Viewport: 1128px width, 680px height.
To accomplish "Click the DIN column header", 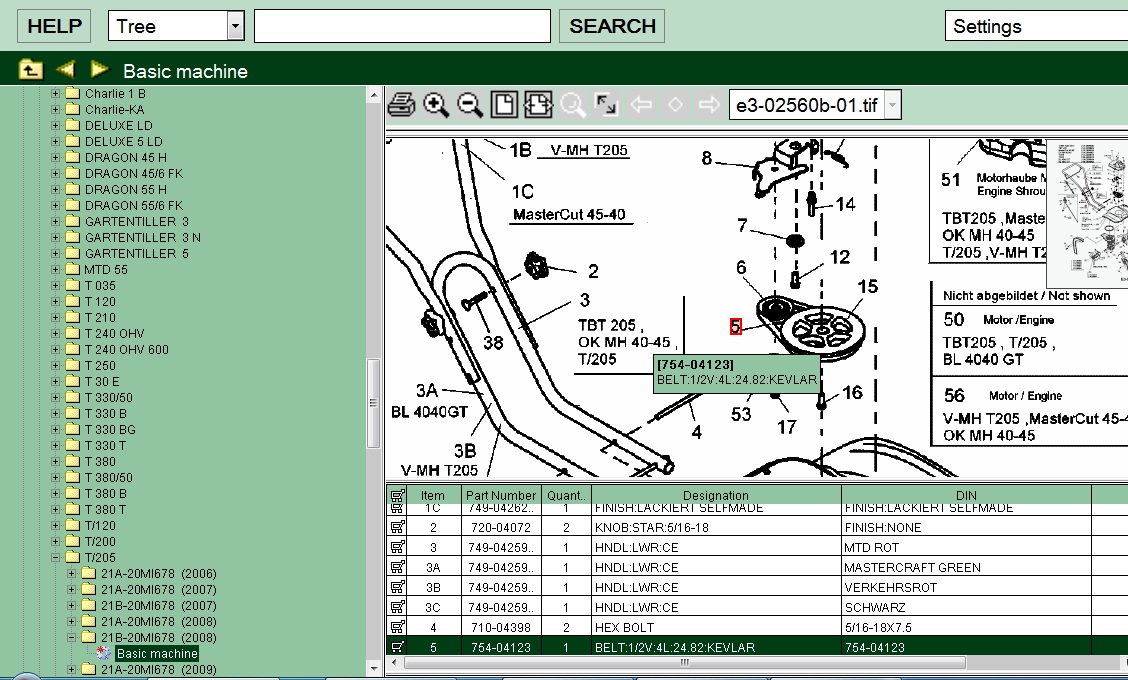I will 966,495.
